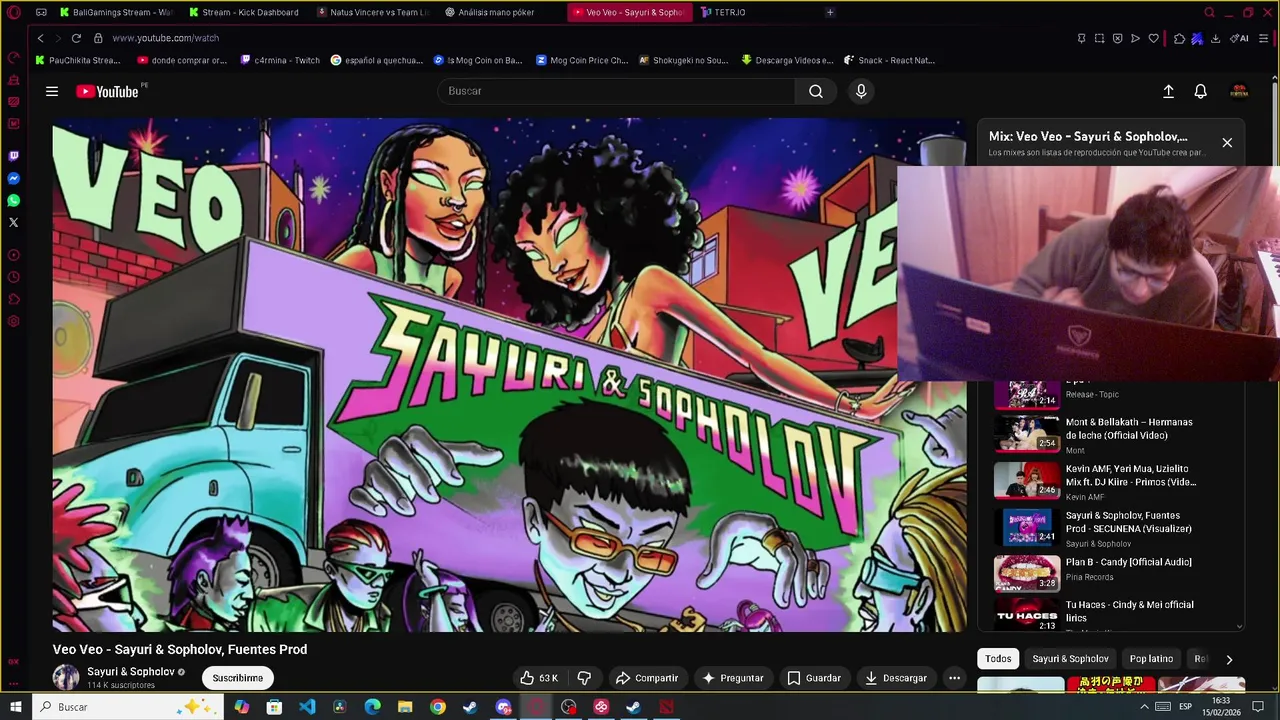Open the Sayuri & Sopholov channel name link
This screenshot has width=1280, height=720.
click(130, 672)
